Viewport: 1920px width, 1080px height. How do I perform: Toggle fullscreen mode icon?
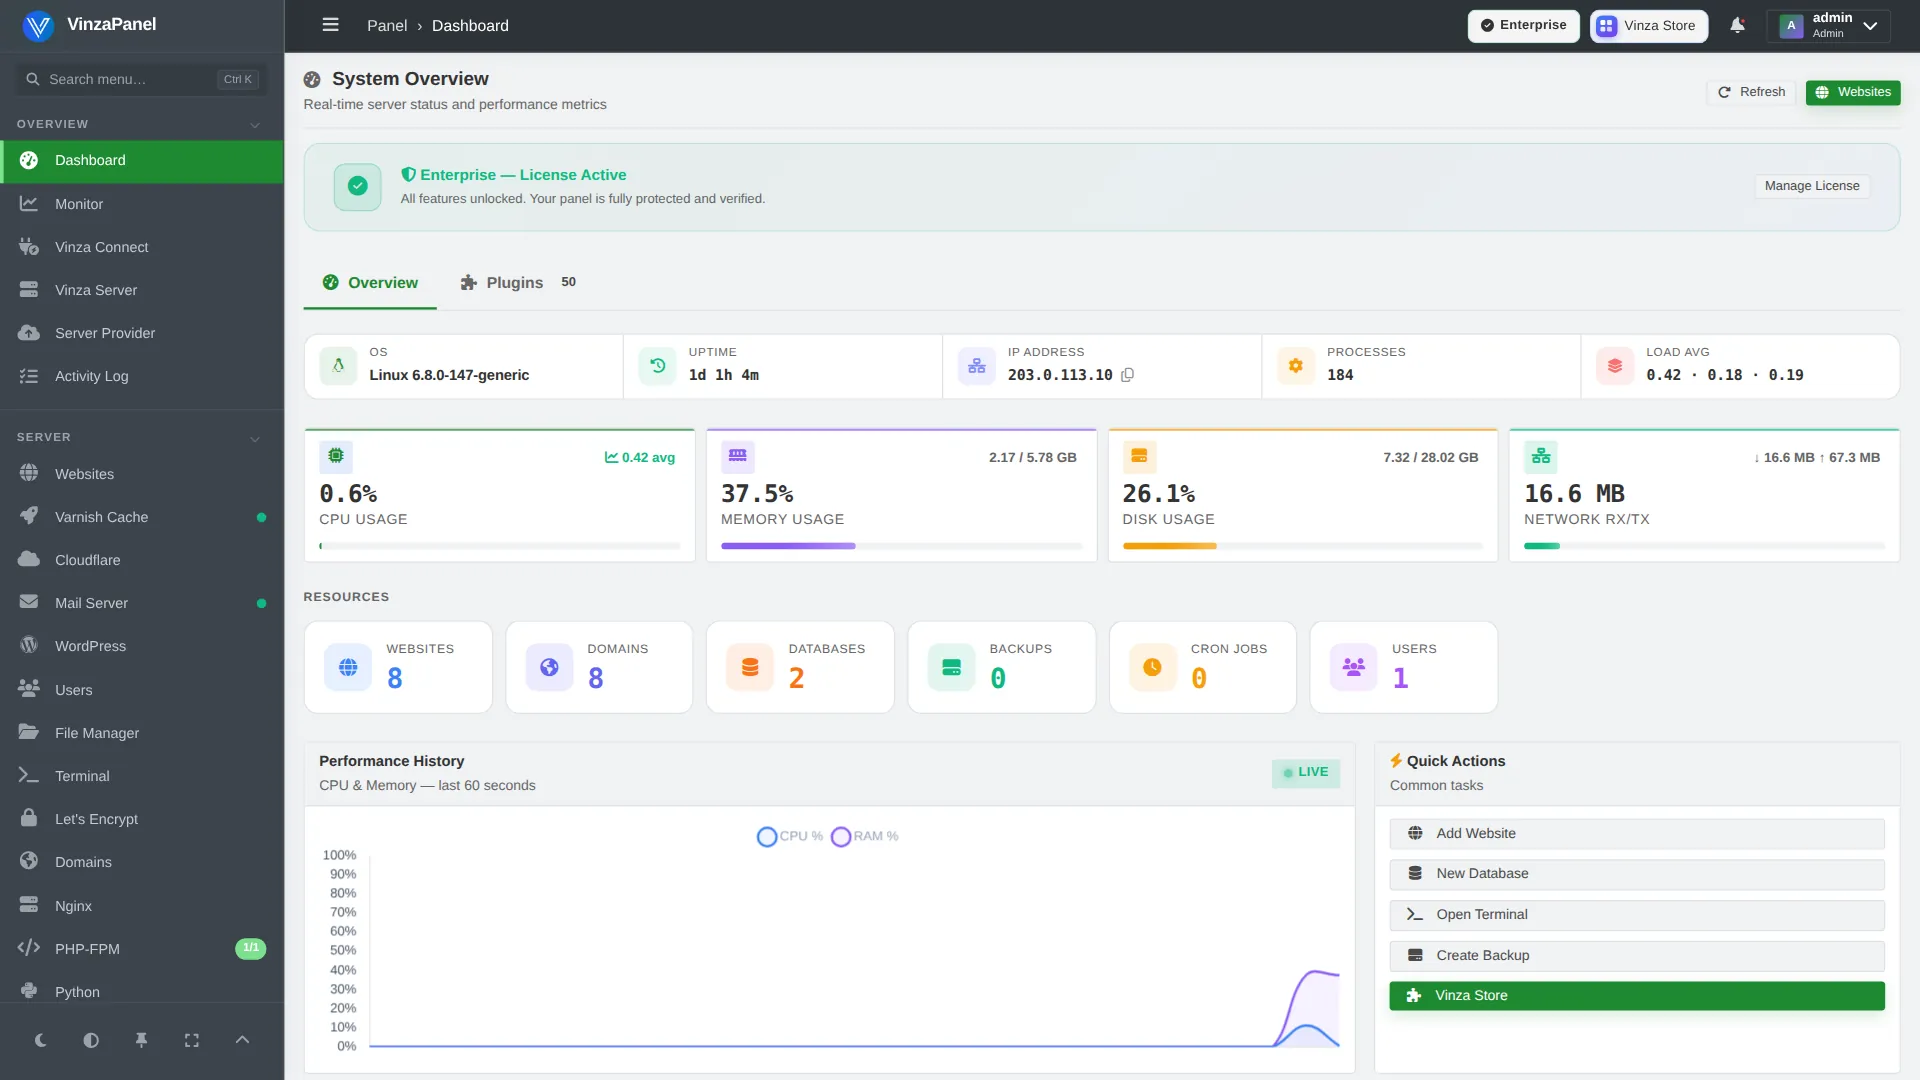(192, 1040)
